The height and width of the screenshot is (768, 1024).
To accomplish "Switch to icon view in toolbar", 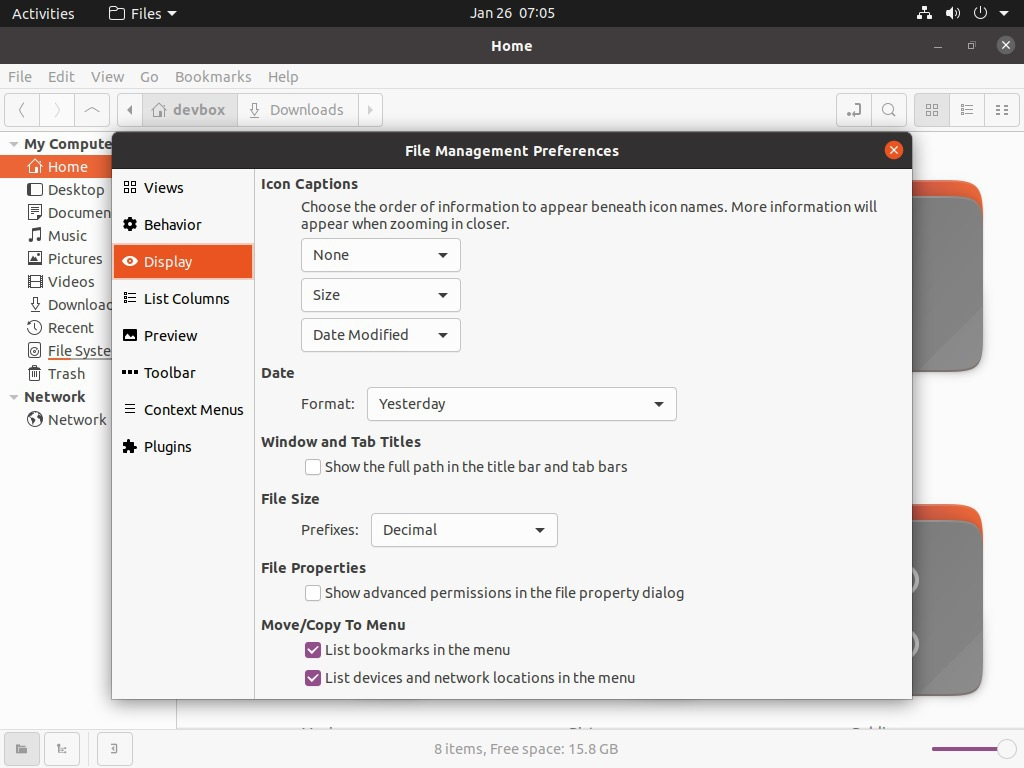I will coord(932,110).
